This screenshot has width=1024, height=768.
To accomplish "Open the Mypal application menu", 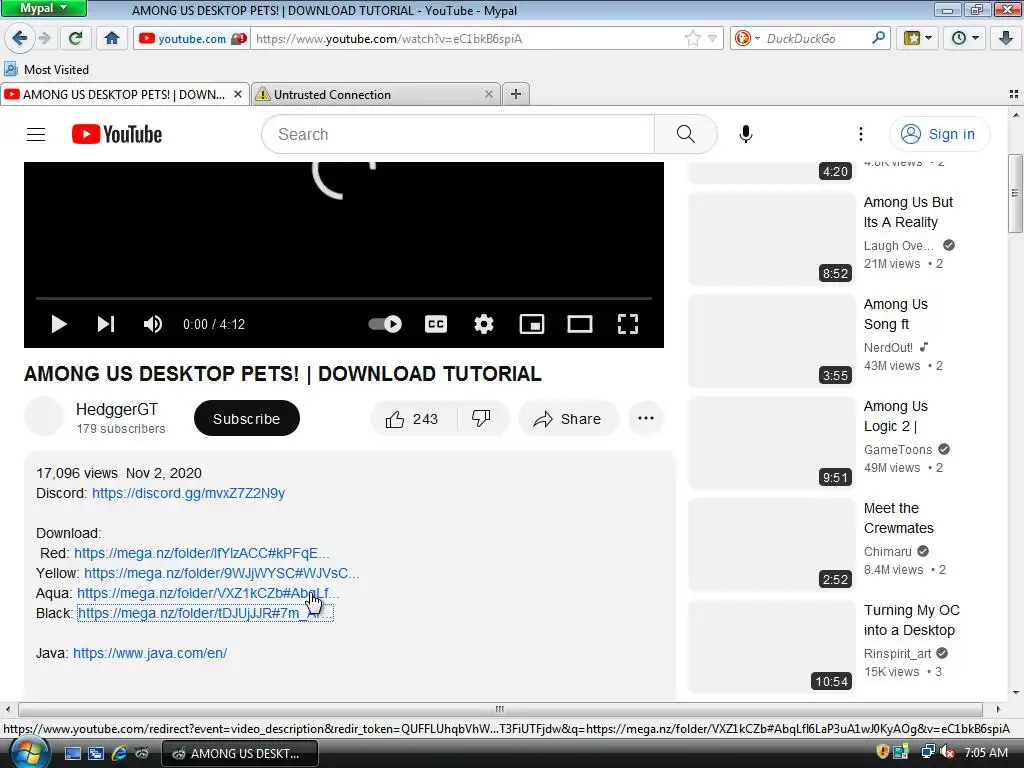I will click(43, 8).
